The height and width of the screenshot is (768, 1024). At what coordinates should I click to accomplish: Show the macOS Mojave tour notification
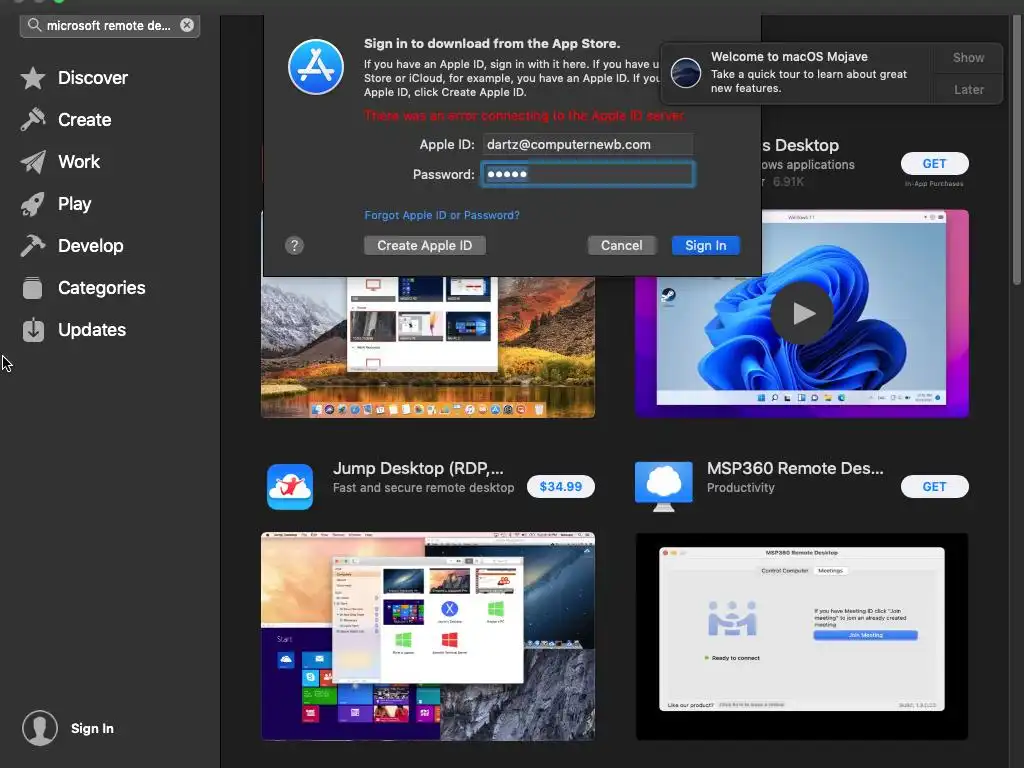968,58
